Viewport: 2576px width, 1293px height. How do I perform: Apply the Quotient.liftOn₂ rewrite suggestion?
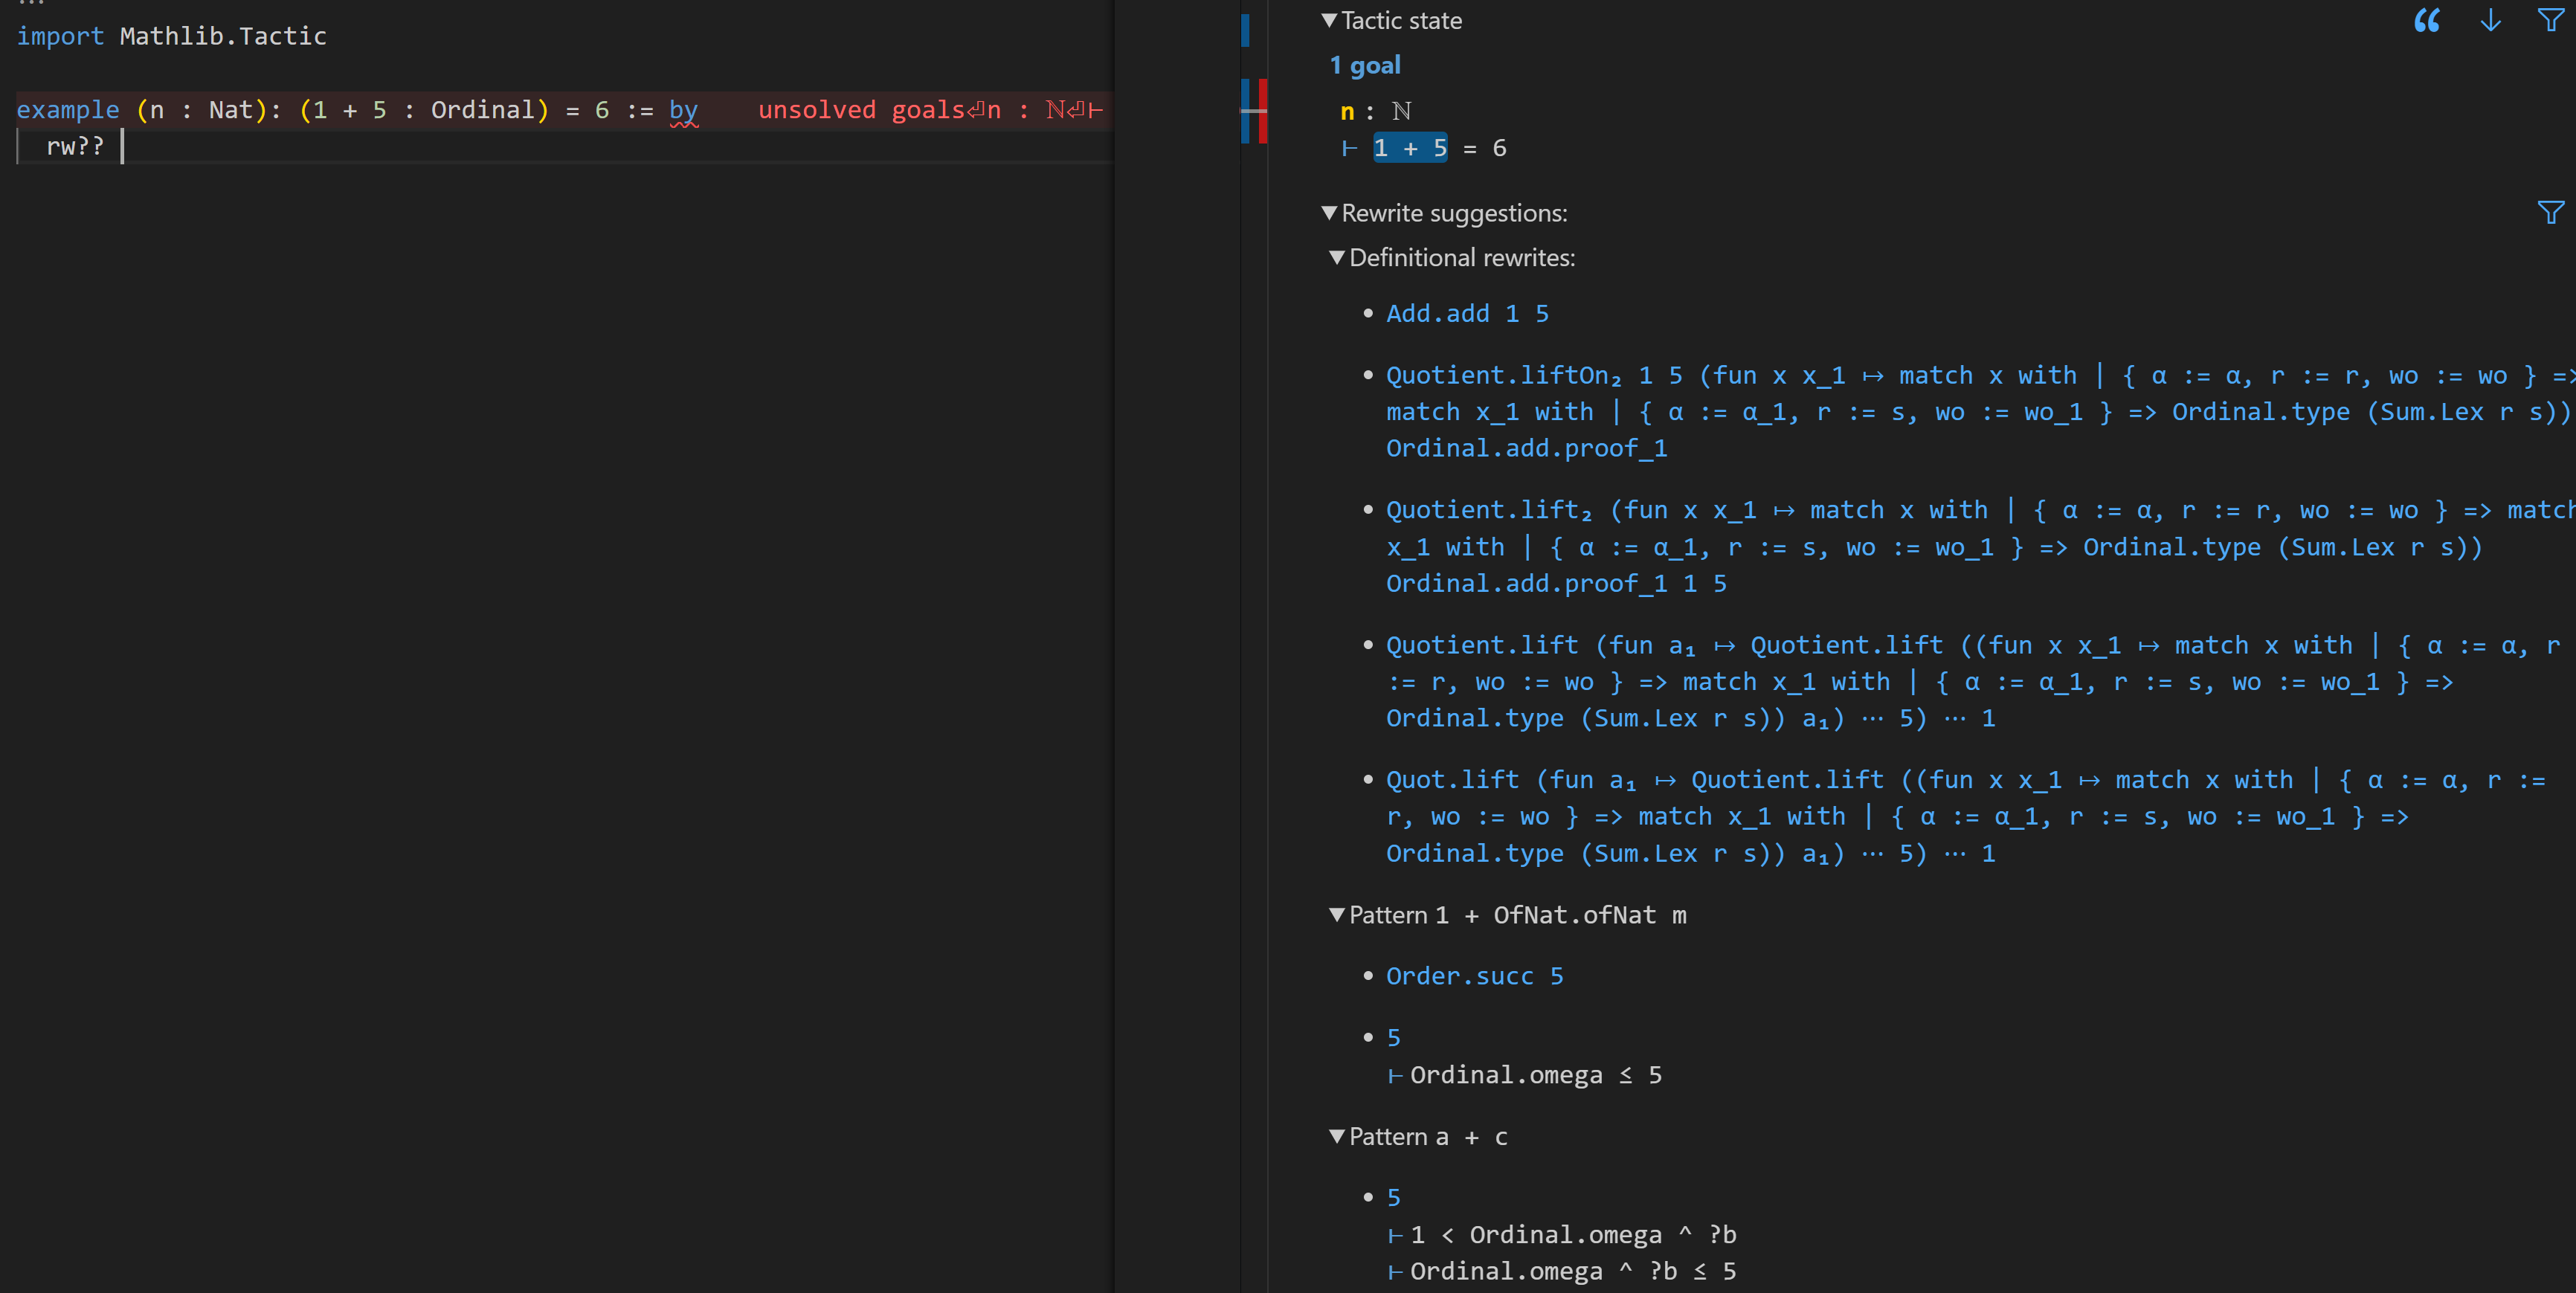coord(1980,412)
